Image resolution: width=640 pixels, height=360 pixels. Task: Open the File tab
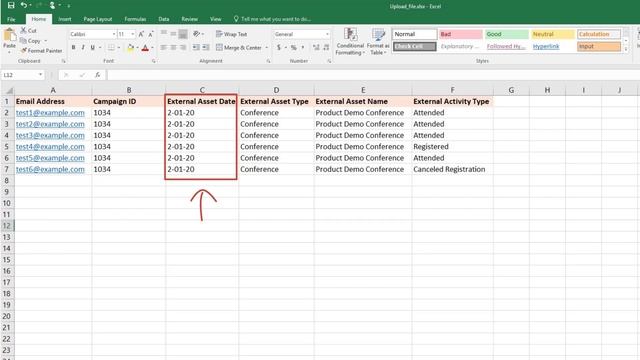tap(11, 19)
